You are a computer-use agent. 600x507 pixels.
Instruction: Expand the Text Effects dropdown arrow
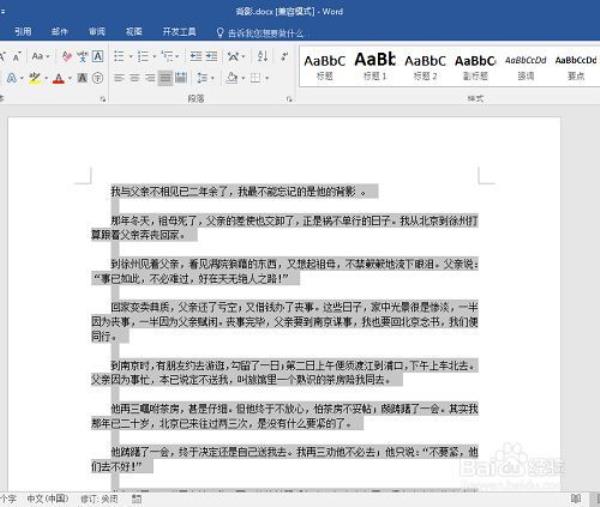pos(22,78)
